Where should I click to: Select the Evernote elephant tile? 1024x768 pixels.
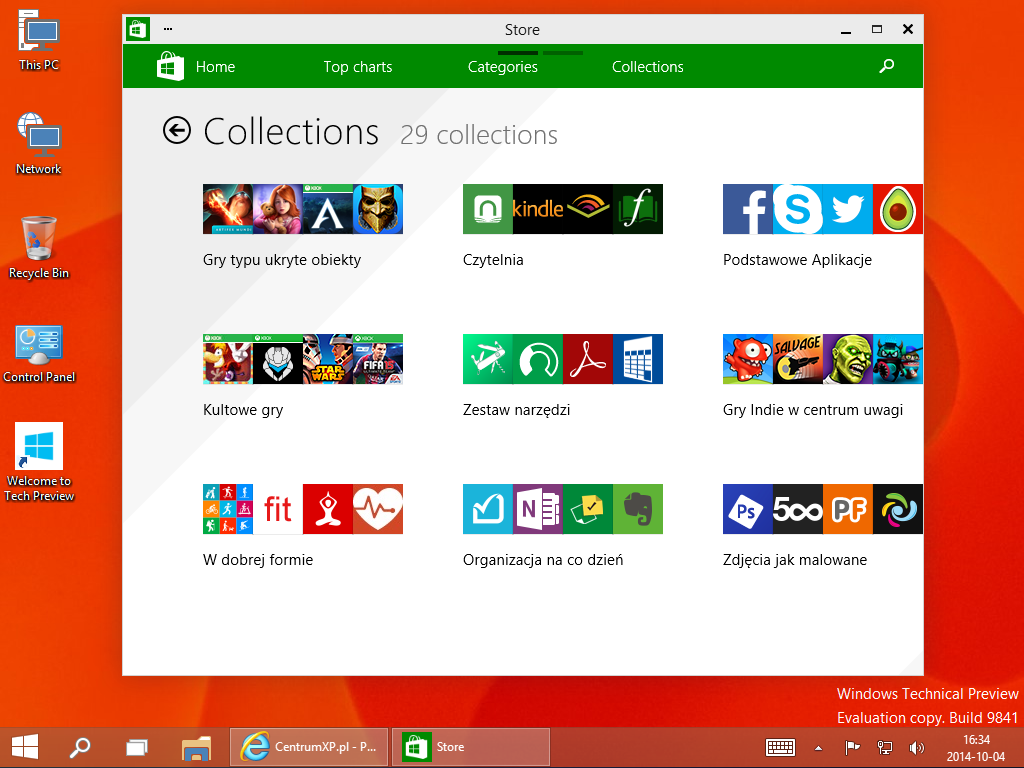pyautogui.click(x=638, y=509)
